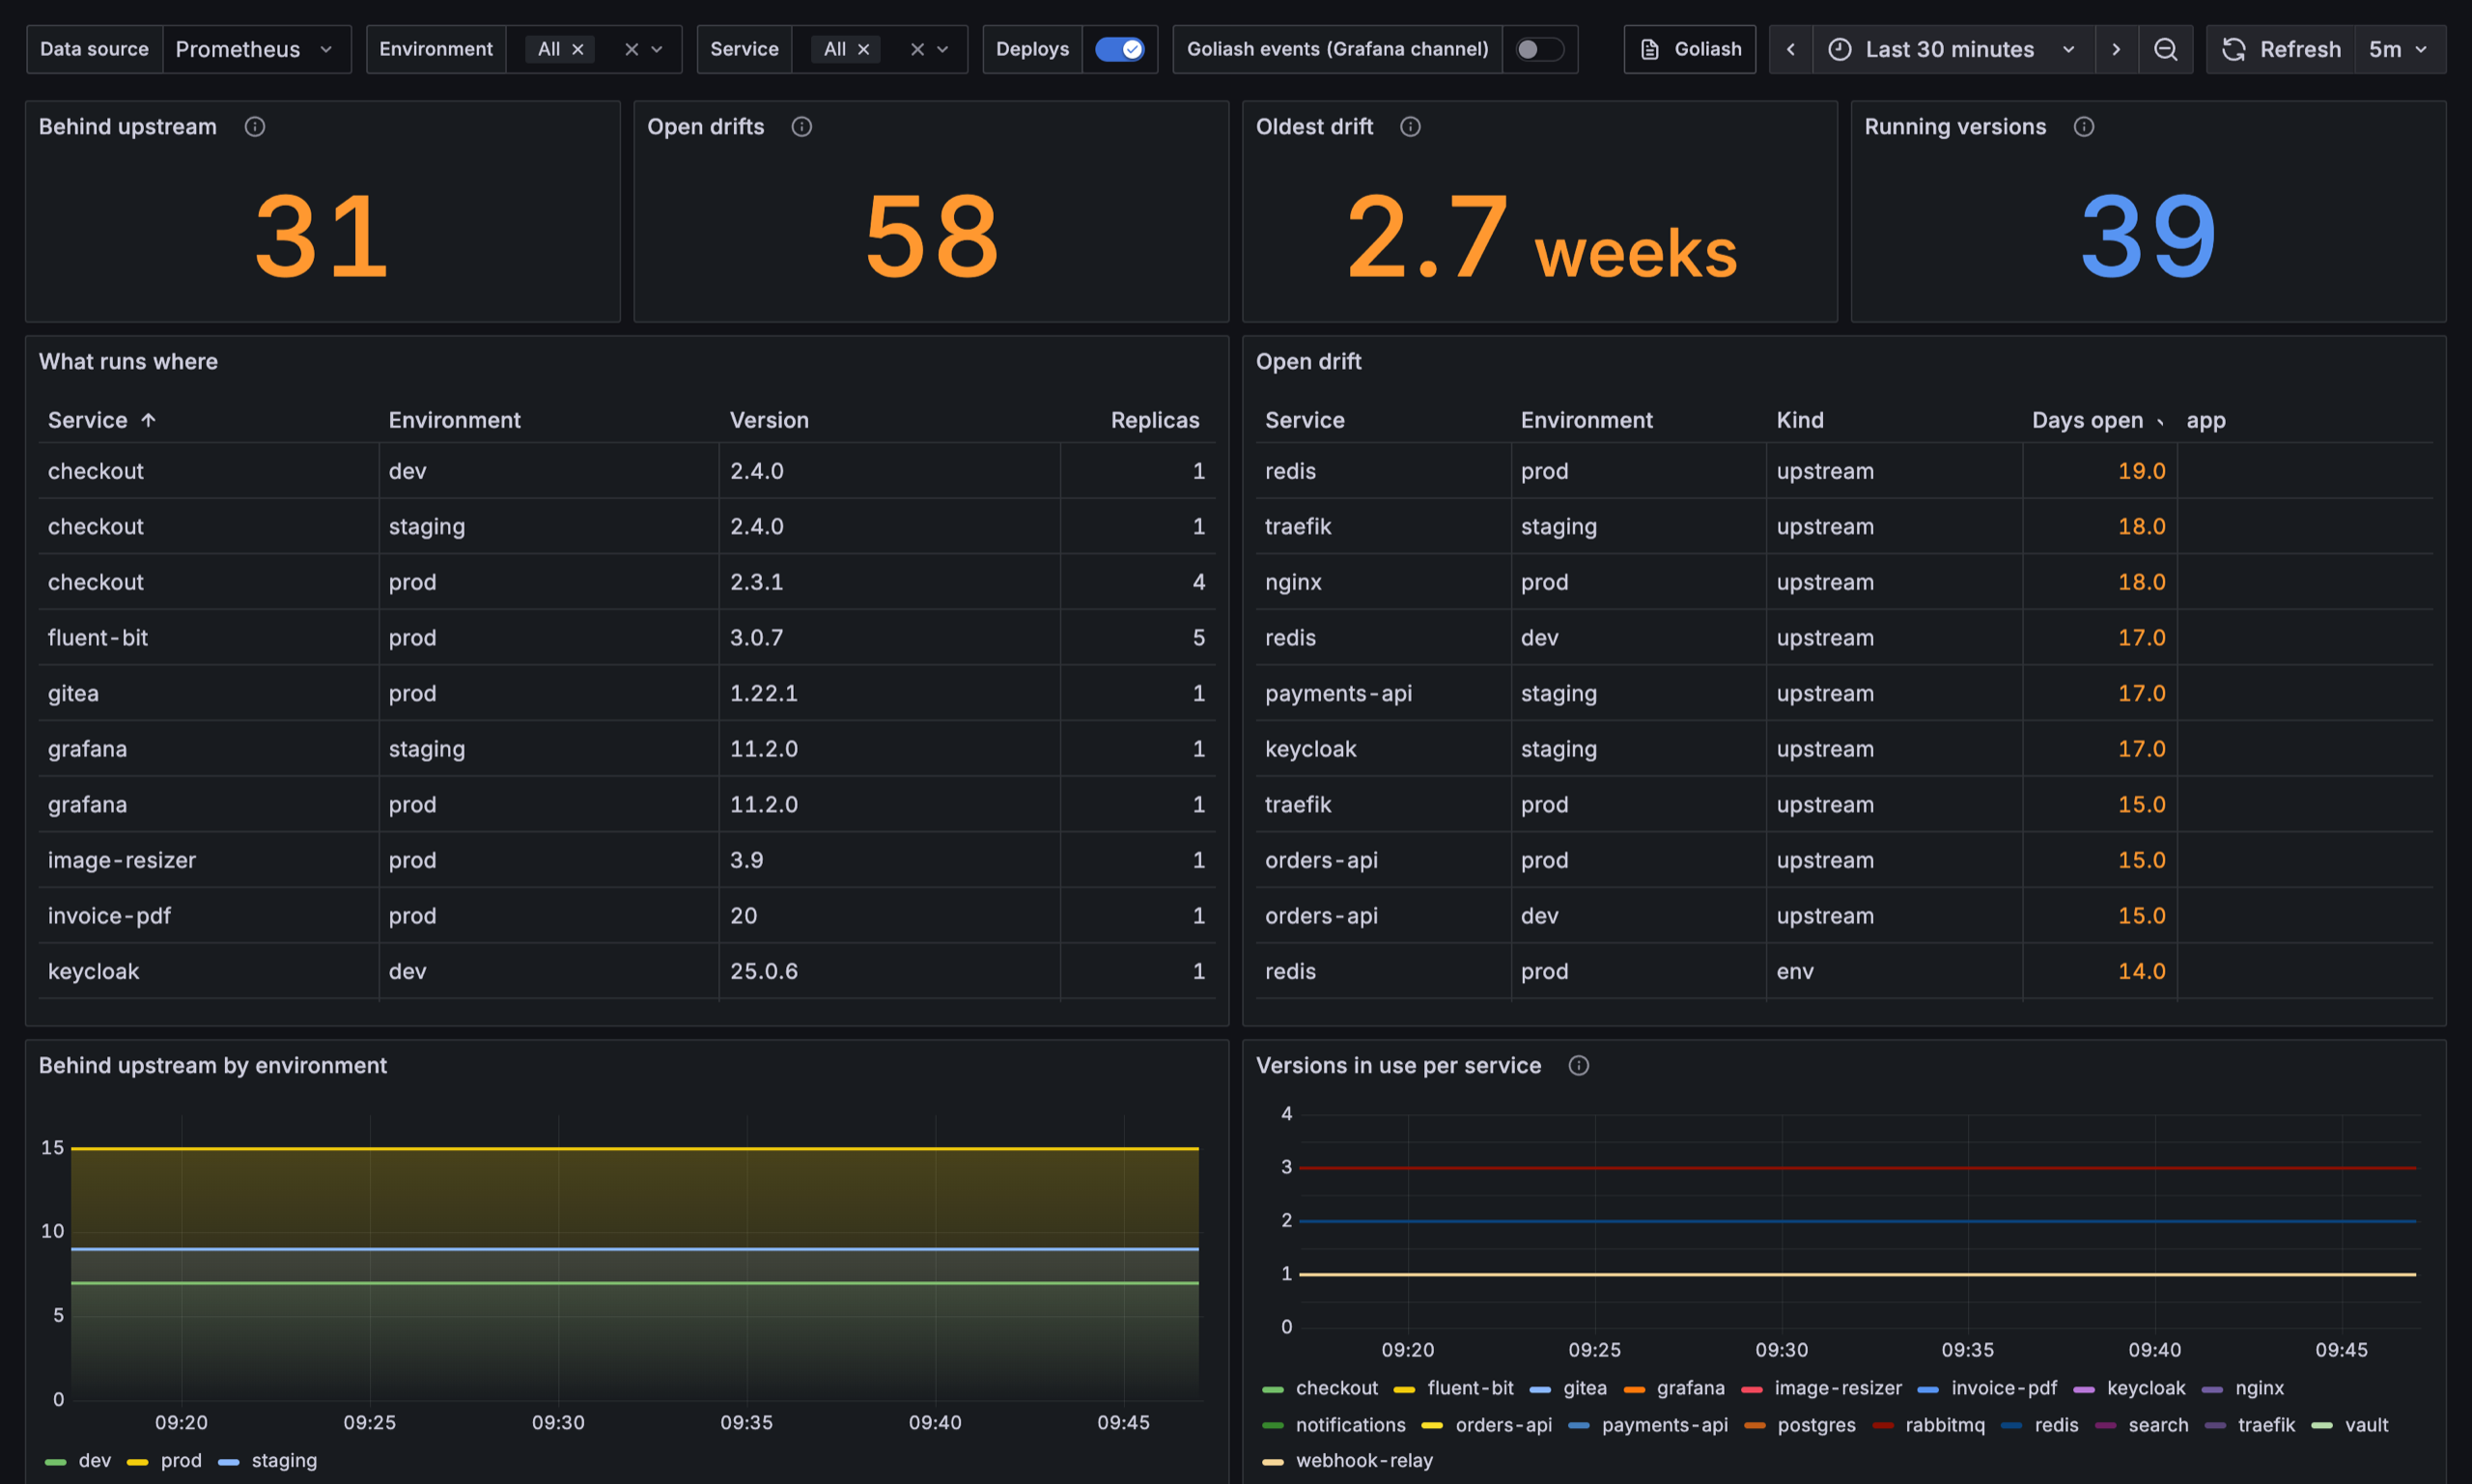The image size is (2472, 1484).
Task: Expand the Service filter dropdown chevron
Action: (942, 49)
